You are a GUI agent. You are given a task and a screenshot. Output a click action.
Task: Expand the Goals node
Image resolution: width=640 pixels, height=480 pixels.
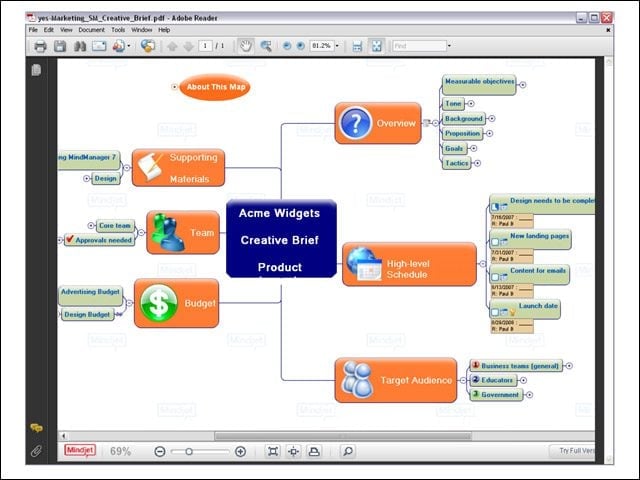coord(473,148)
